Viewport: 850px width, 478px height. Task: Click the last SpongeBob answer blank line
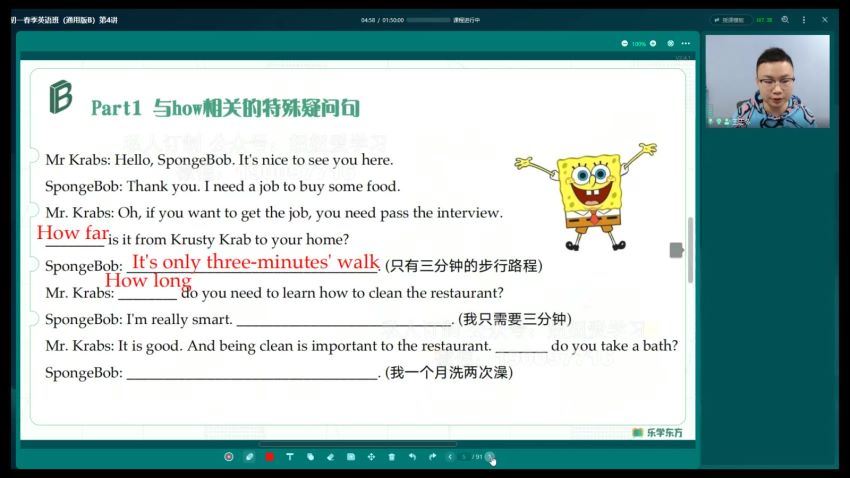pos(252,374)
